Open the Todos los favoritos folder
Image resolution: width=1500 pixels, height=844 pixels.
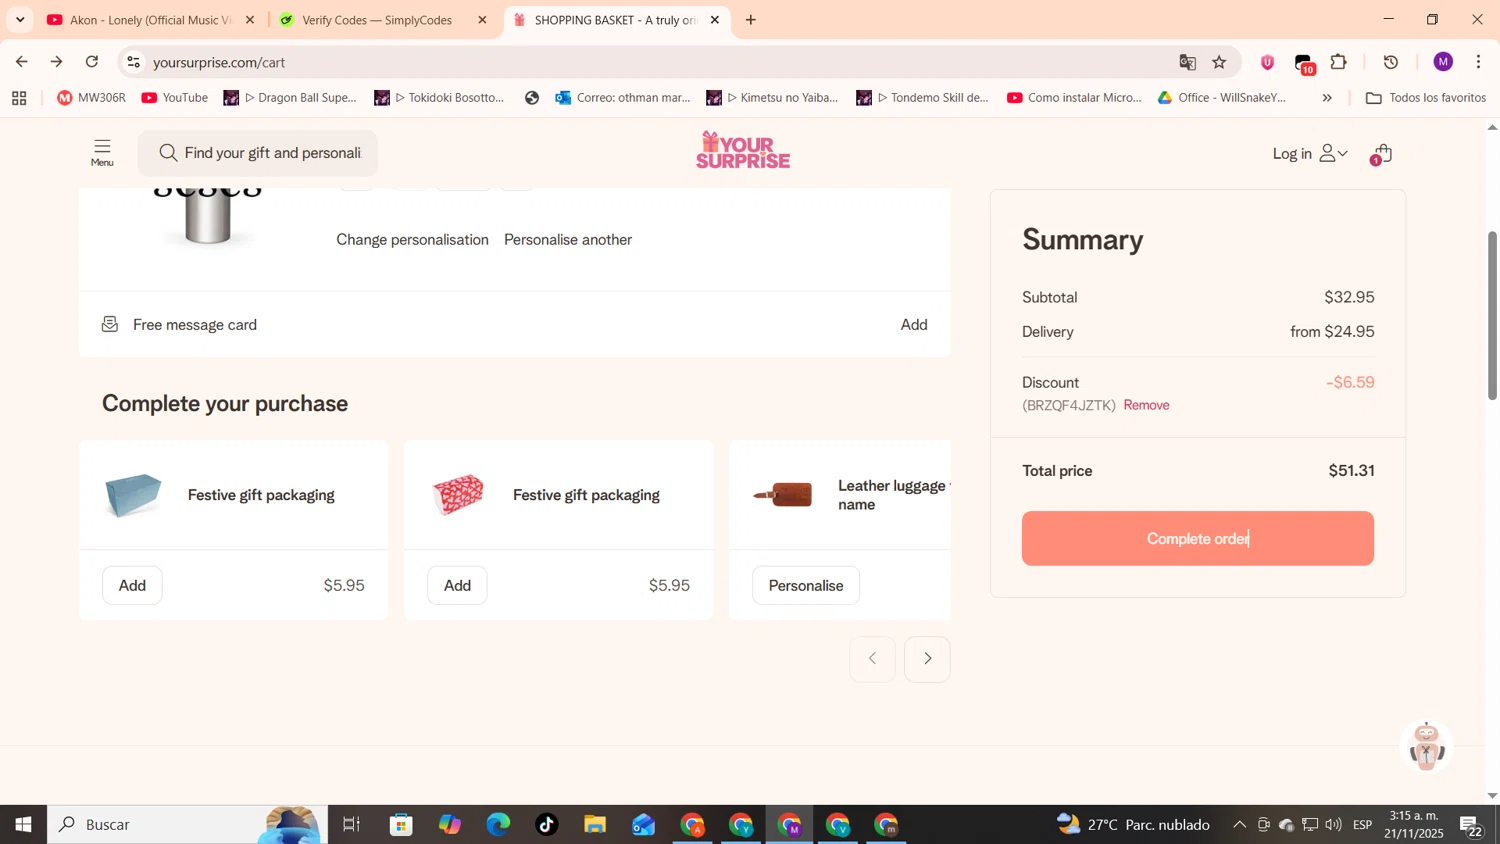pyautogui.click(x=1426, y=98)
